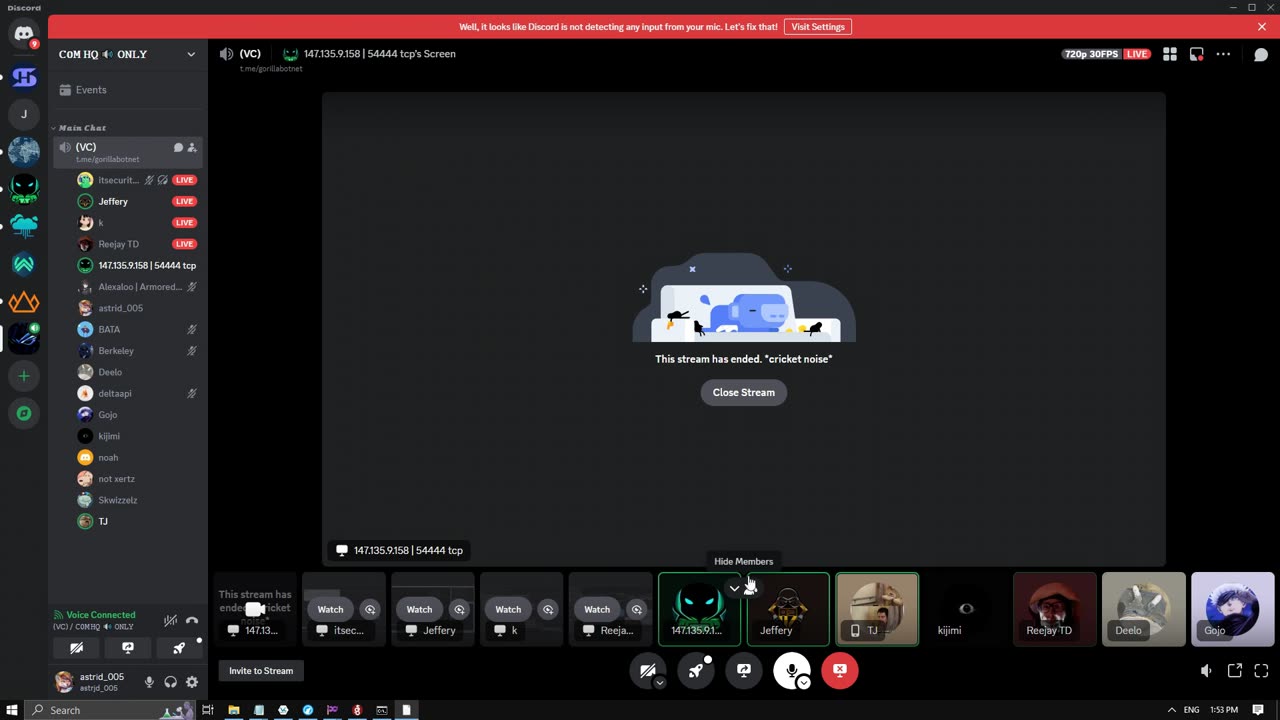Open File Explorer from taskbar

[233, 710]
